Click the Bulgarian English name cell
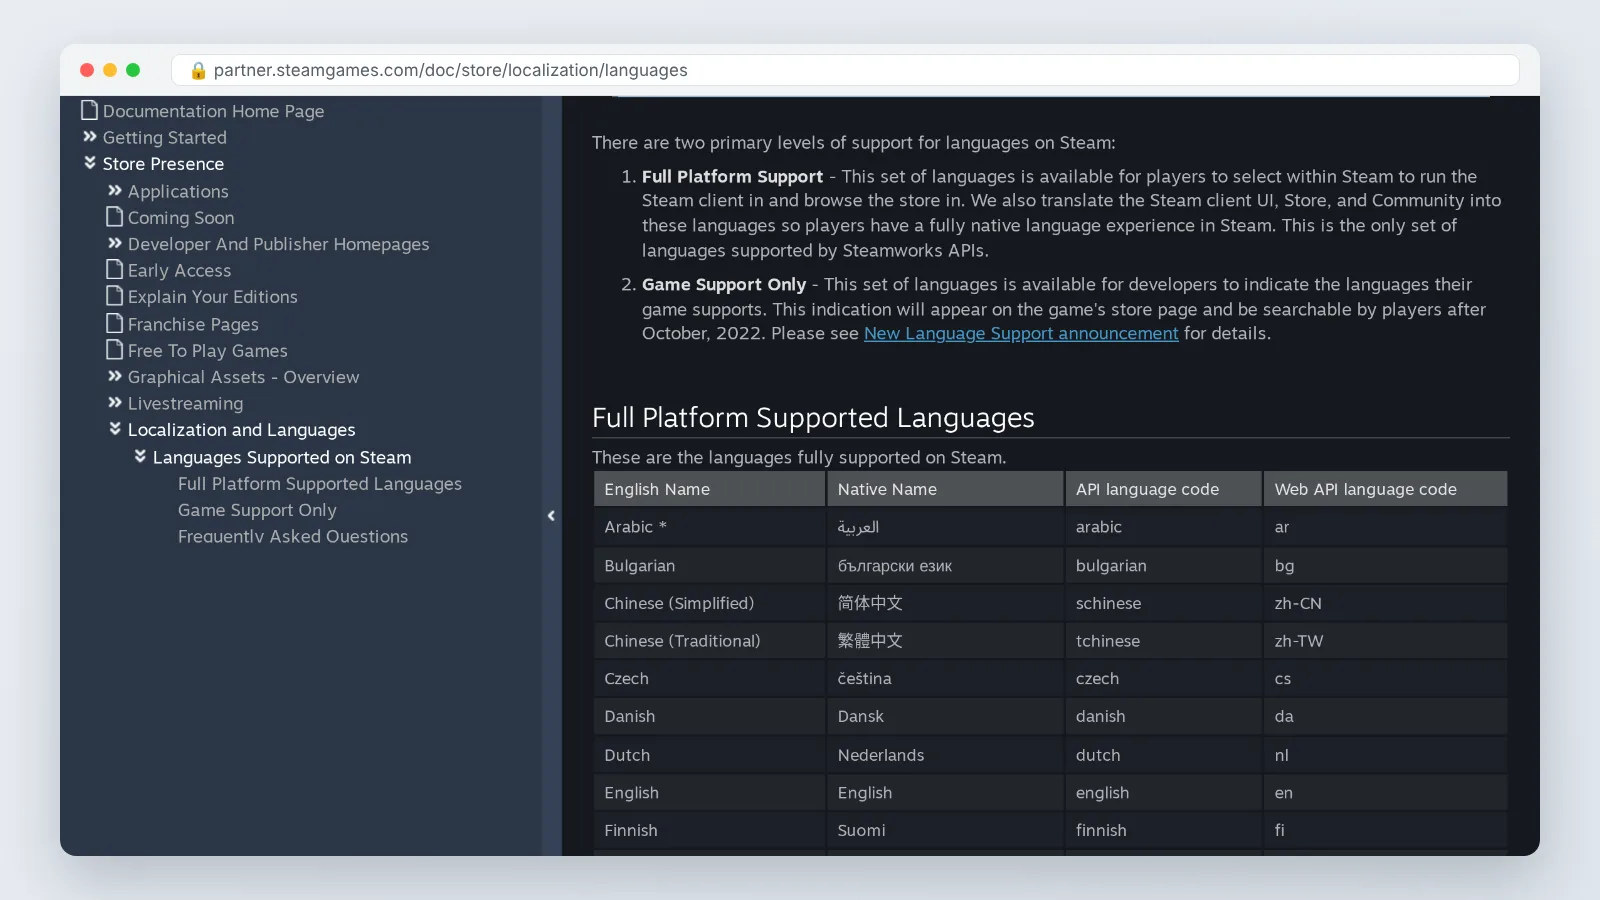Screen dimensions: 1600x900 709,566
